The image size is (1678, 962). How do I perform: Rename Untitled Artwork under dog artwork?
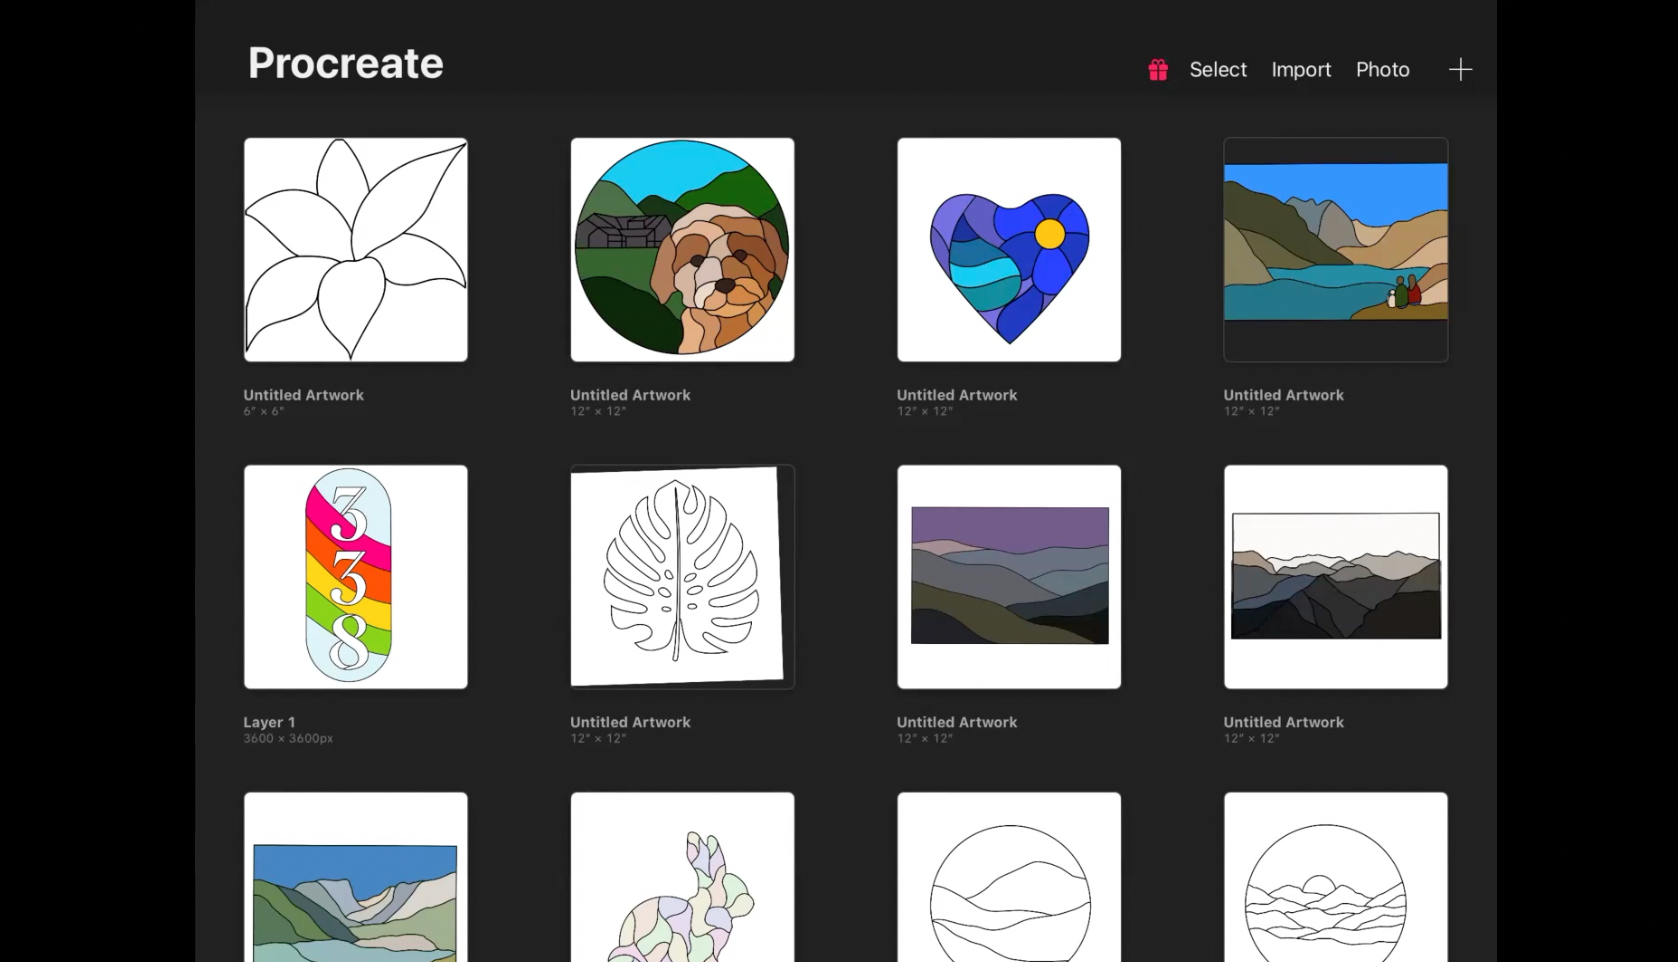tap(630, 395)
